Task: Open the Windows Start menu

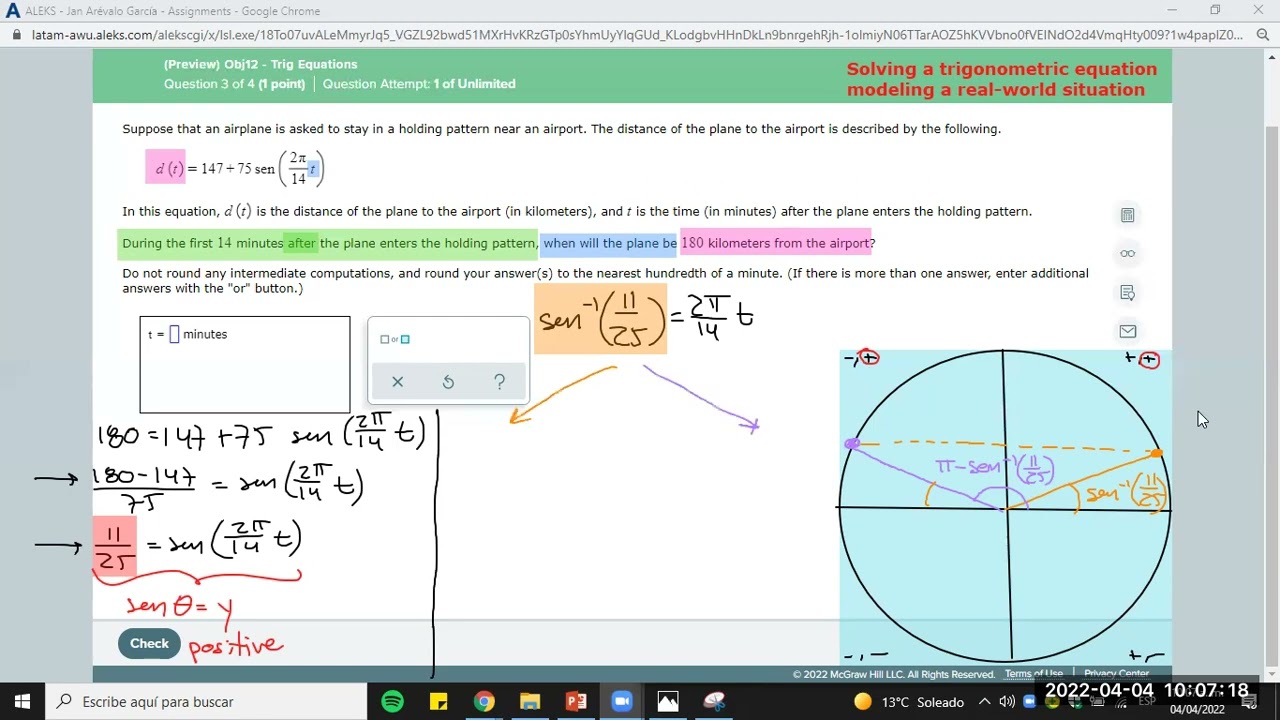Action: [22, 701]
